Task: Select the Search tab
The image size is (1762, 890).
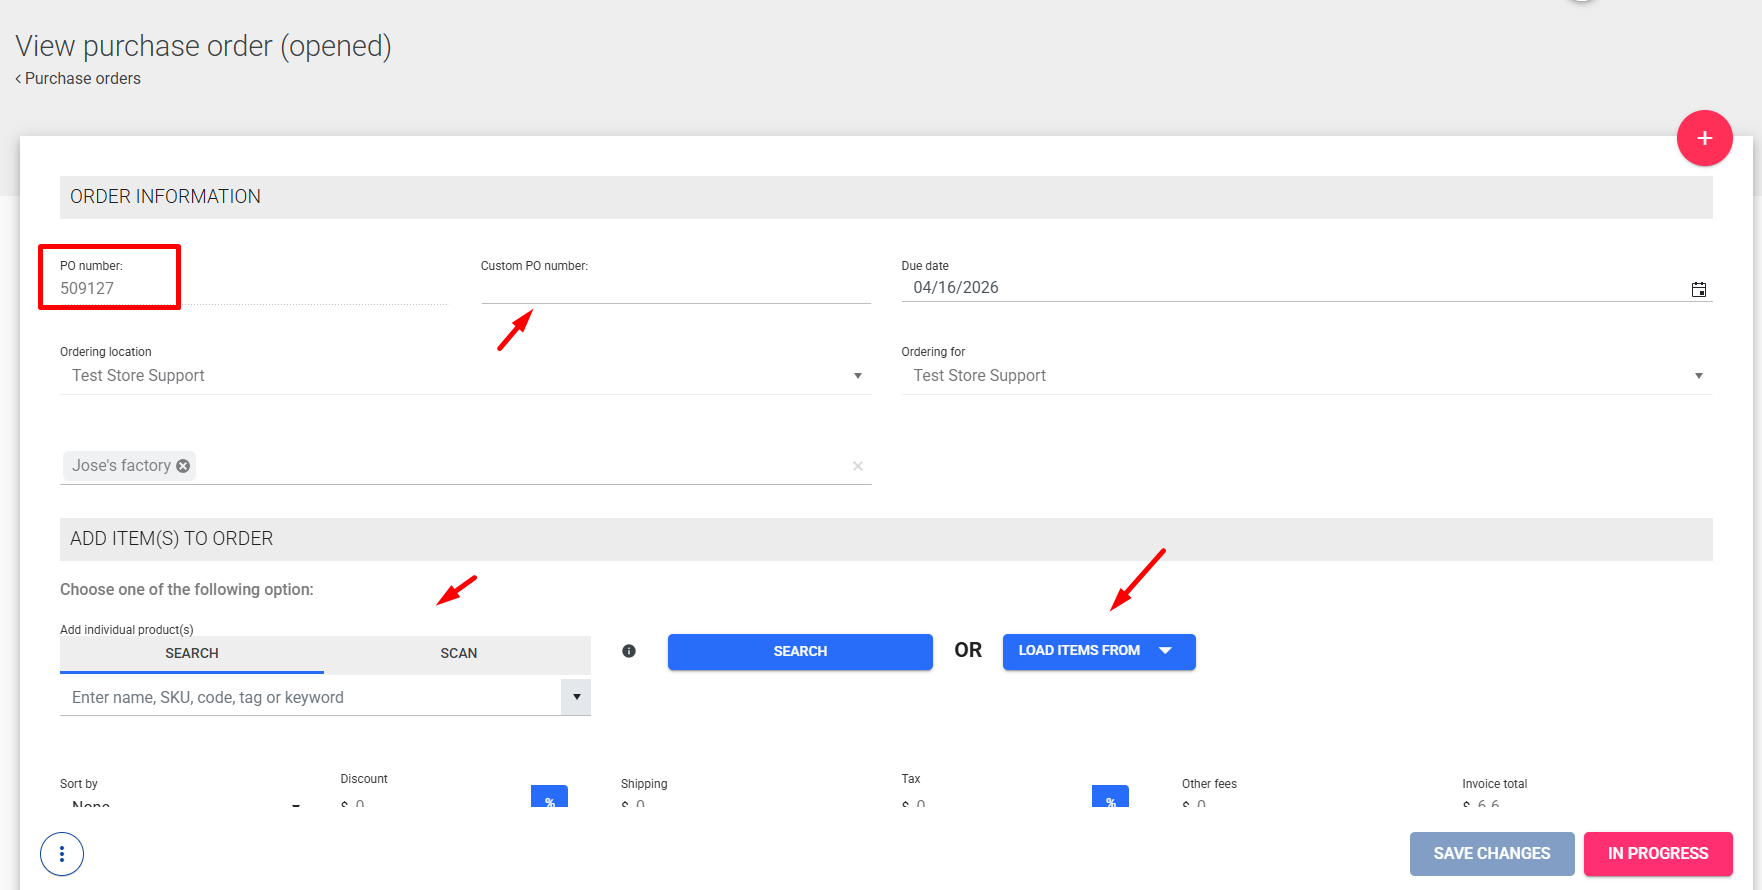Action: (192, 653)
